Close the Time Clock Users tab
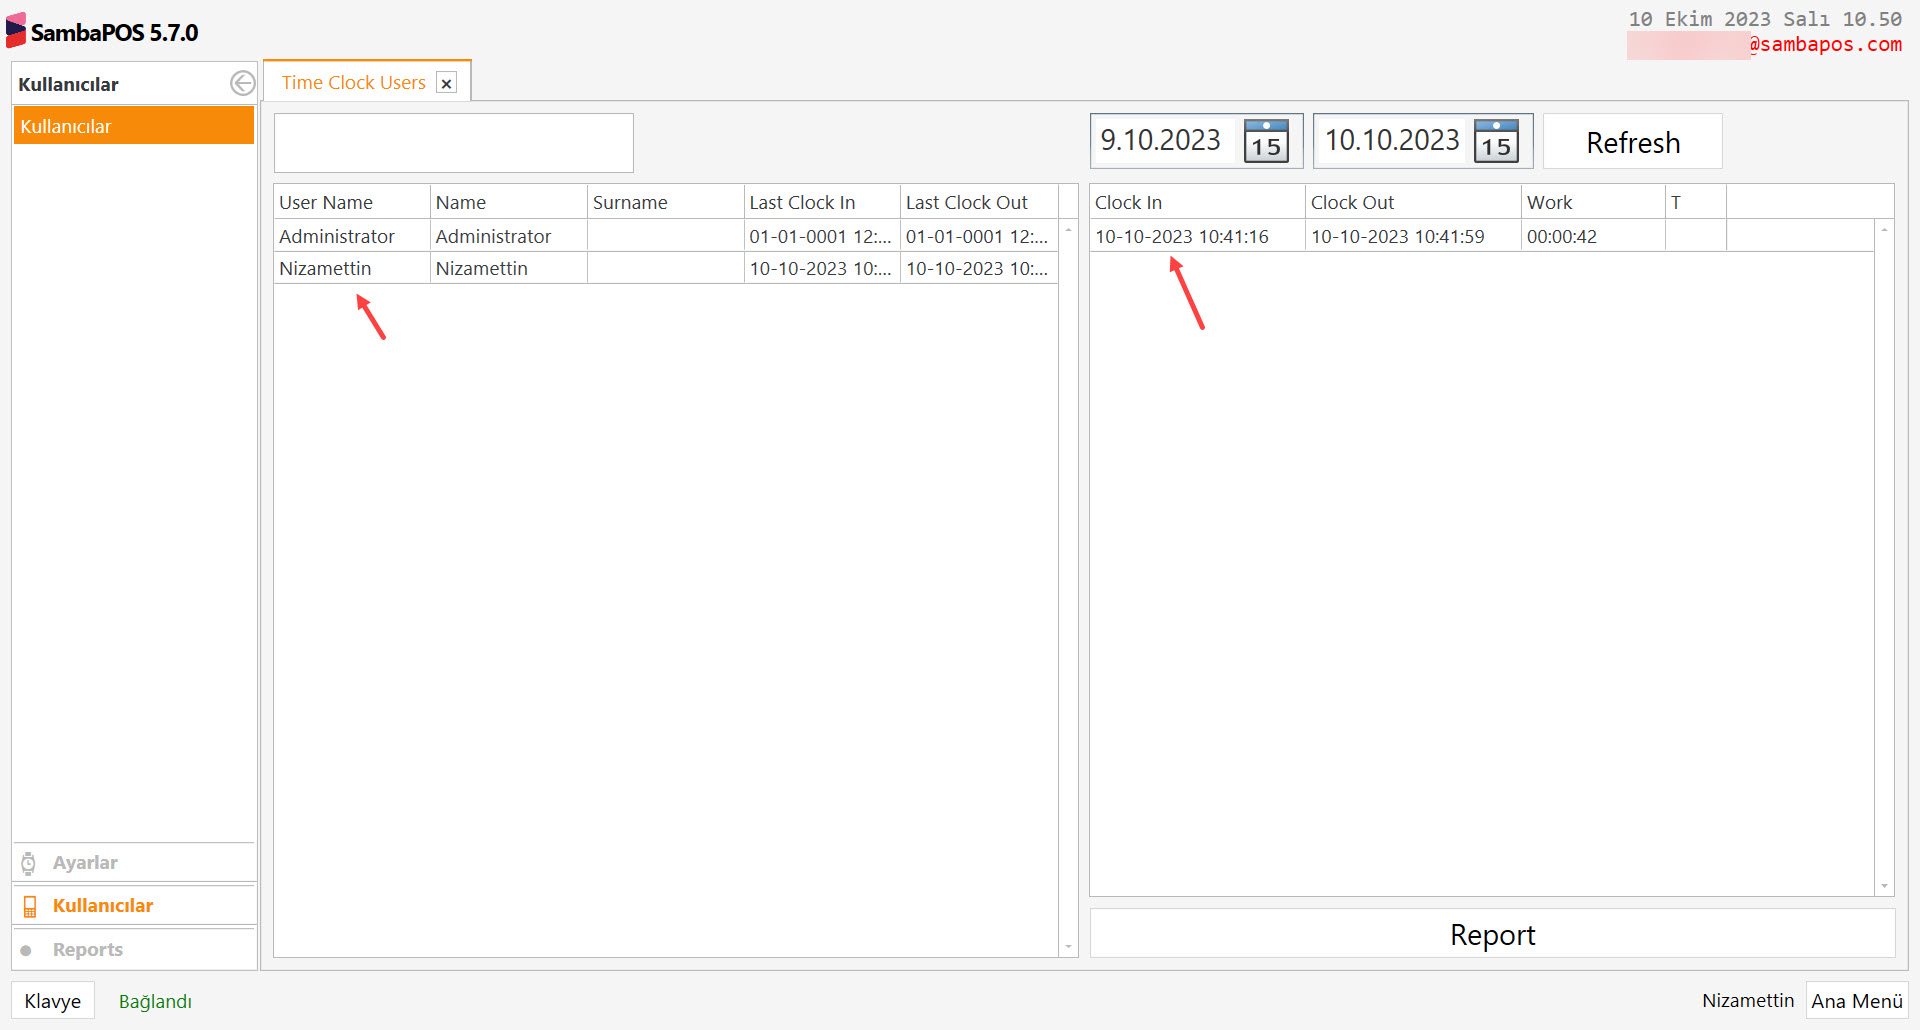Screen dimensions: 1920x1030 (x=446, y=82)
